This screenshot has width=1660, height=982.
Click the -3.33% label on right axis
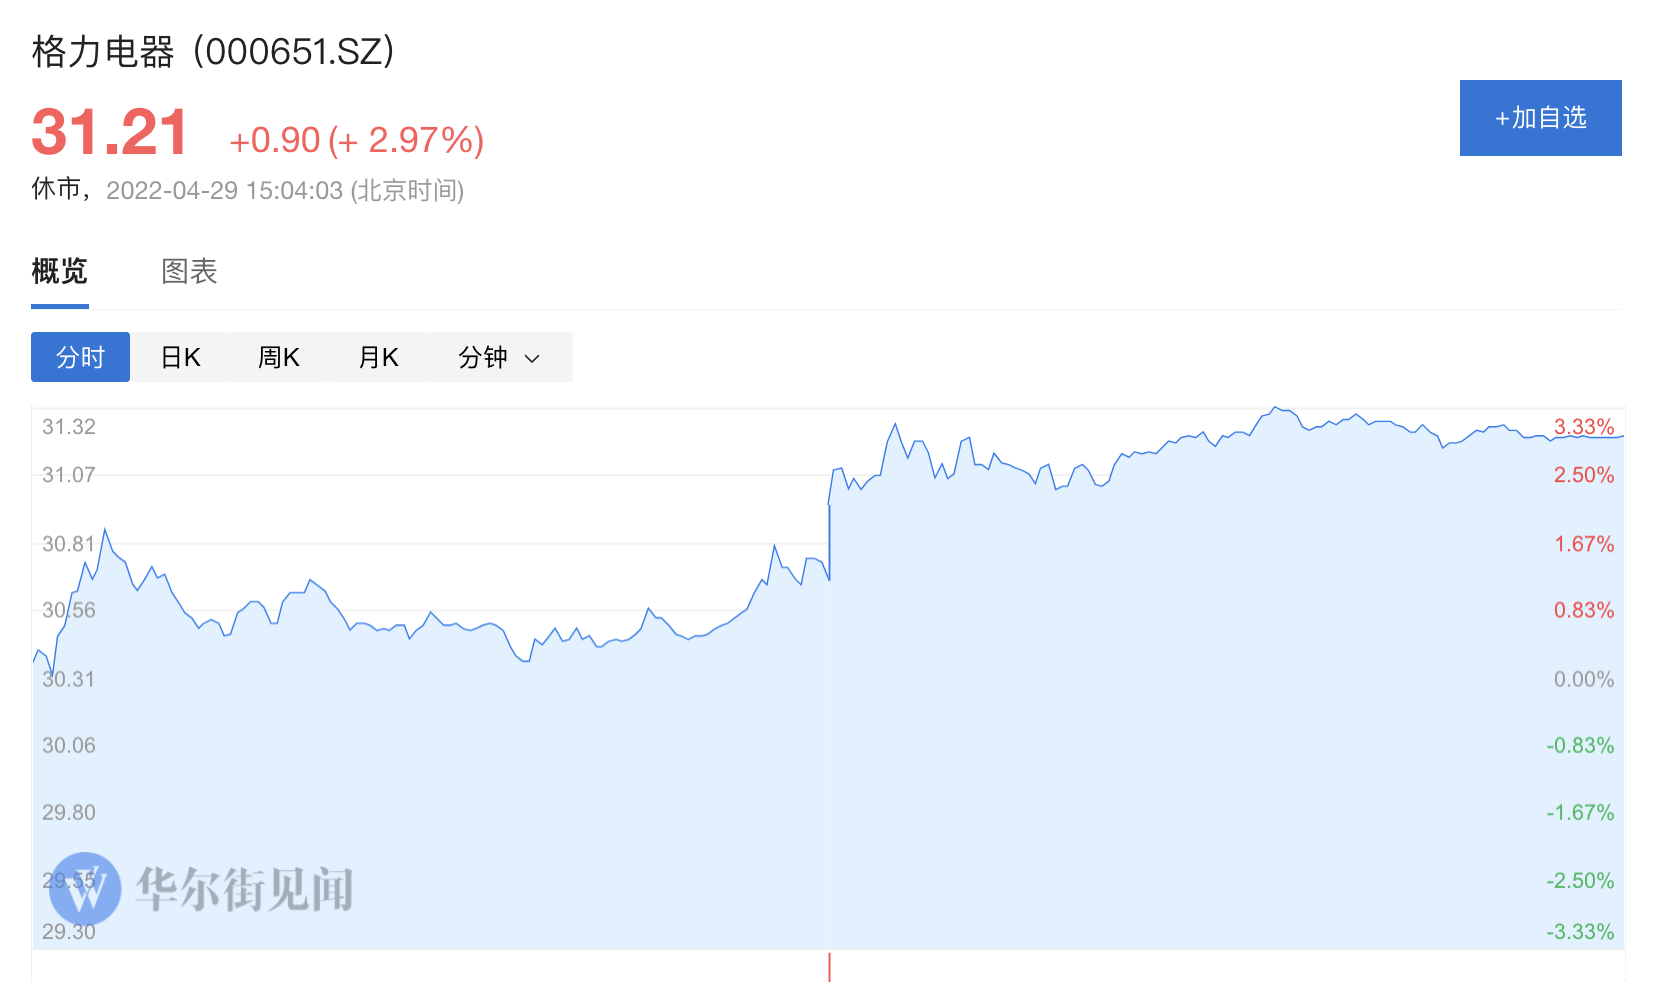[1580, 932]
